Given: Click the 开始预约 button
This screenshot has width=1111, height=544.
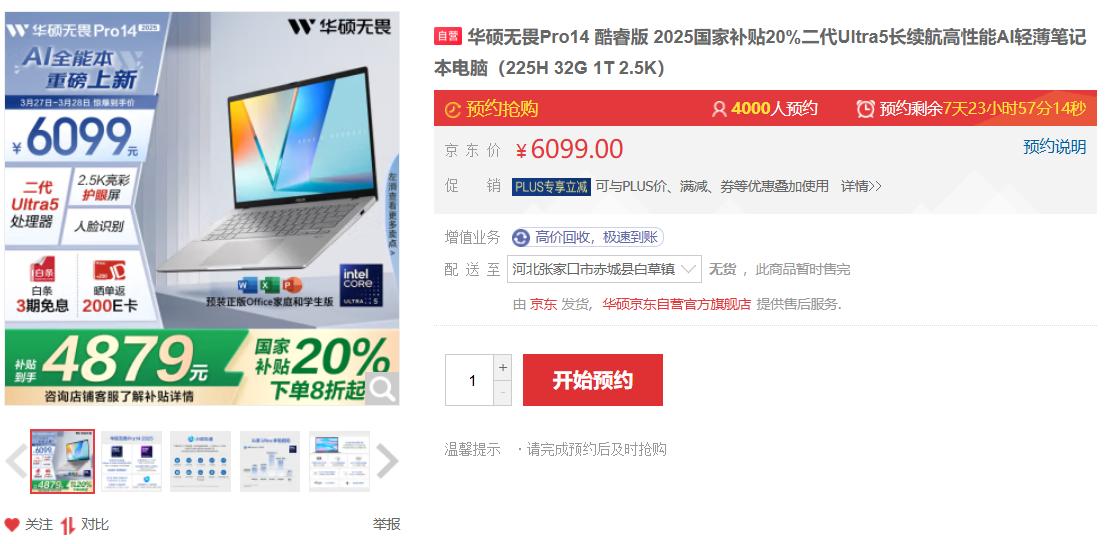Looking at the screenshot, I should 593,380.
